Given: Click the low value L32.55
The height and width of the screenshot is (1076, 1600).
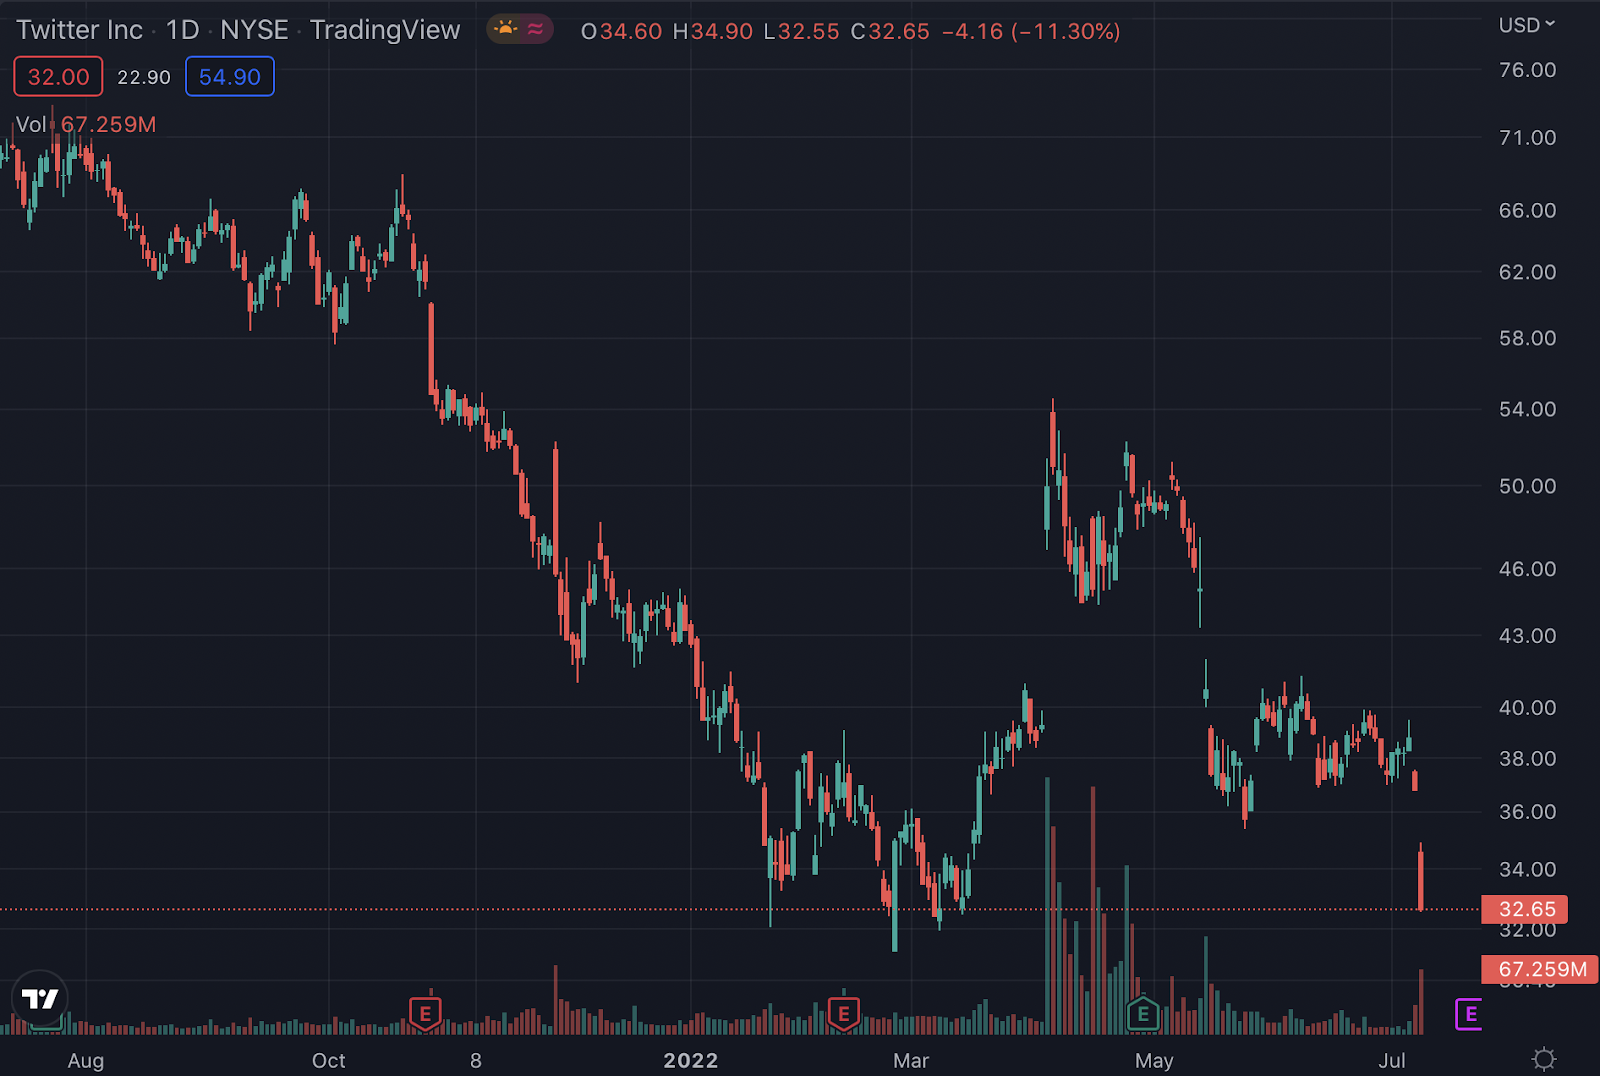Looking at the screenshot, I should point(801,31).
